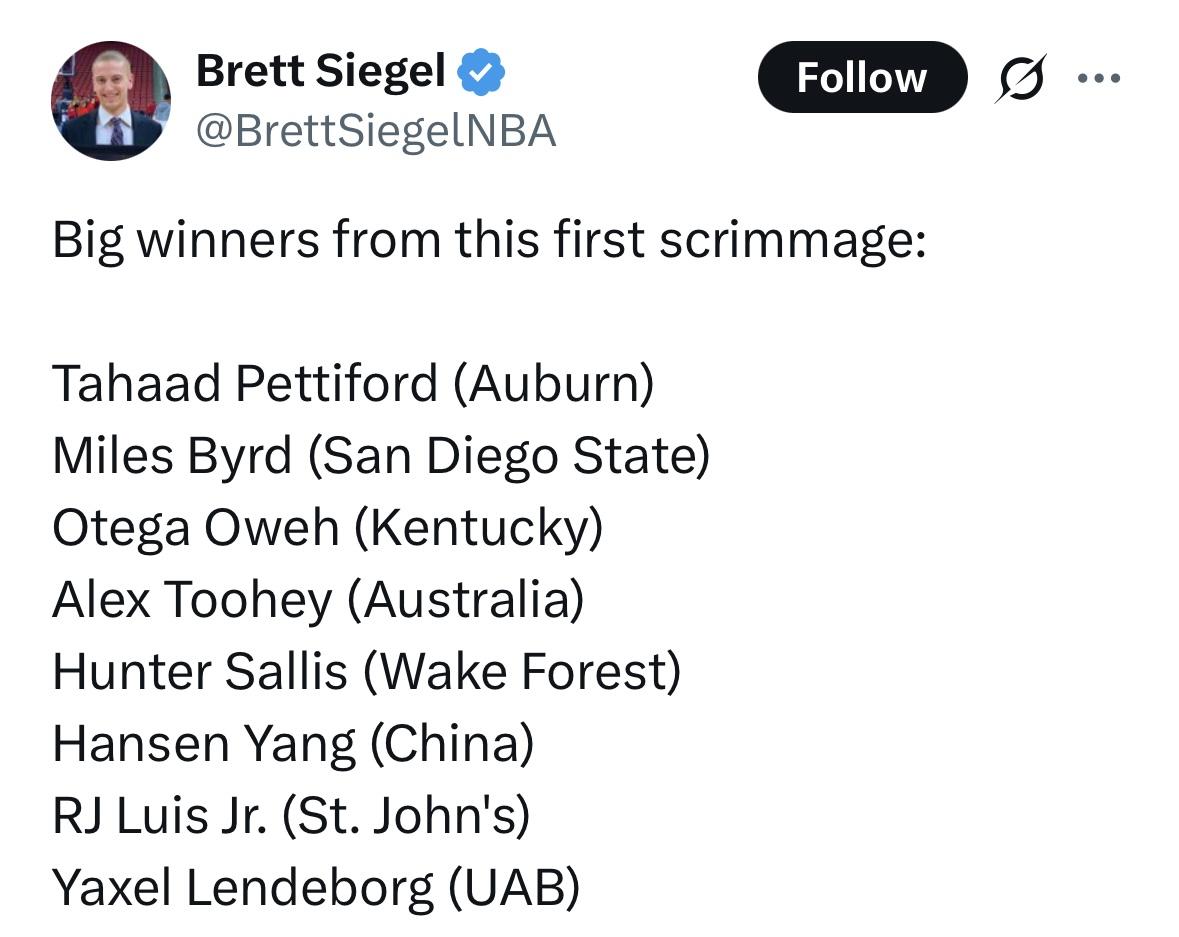Tap the Hunter Sallis name
The height and width of the screenshot is (937, 1179).
pyautogui.click(x=199, y=672)
